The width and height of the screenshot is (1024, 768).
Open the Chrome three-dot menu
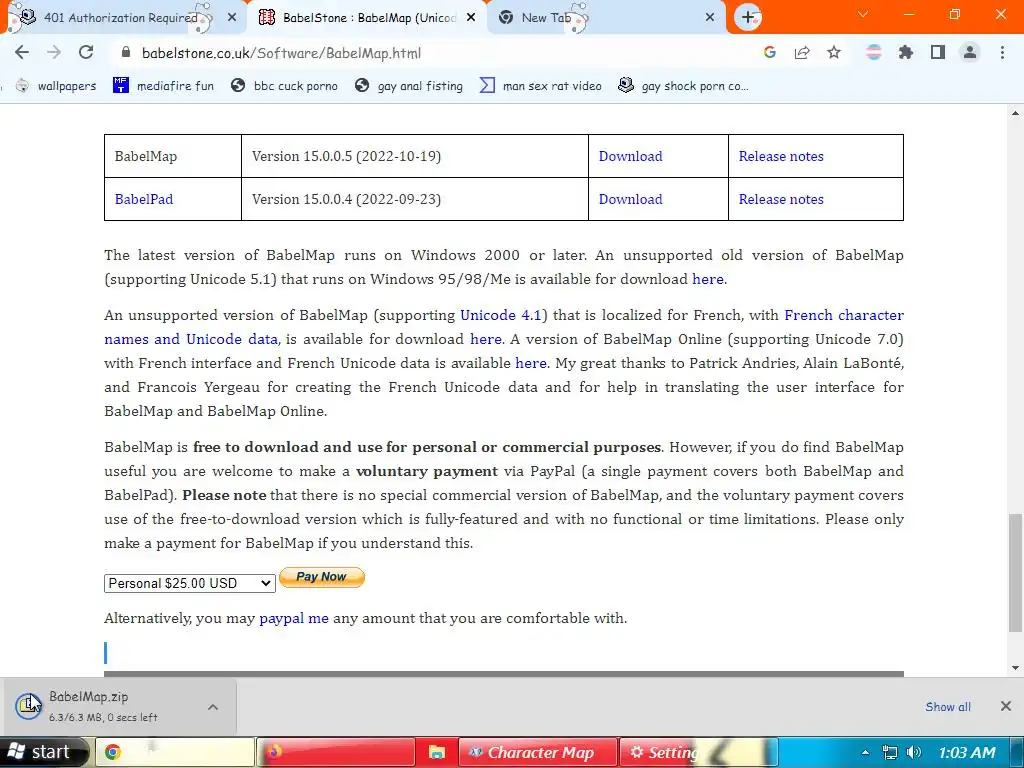tap(1002, 53)
